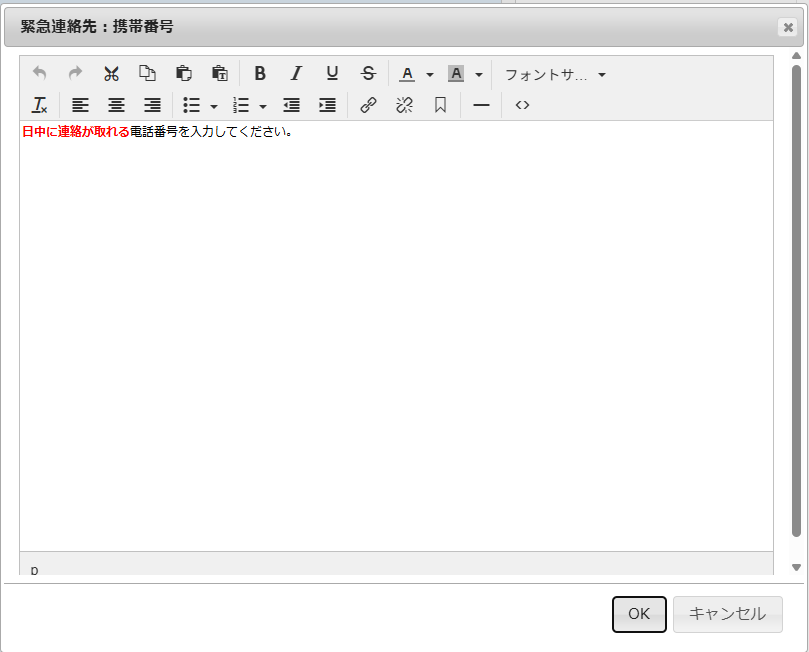
Task: Open the フォントサ... font size dropdown
Action: pyautogui.click(x=555, y=75)
